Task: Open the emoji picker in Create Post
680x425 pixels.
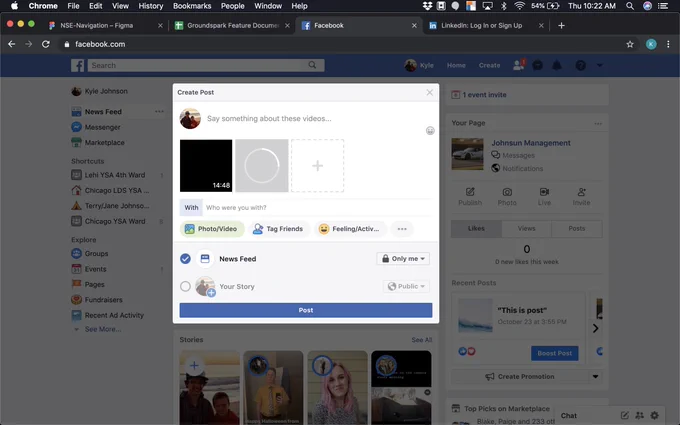Action: tap(430, 131)
